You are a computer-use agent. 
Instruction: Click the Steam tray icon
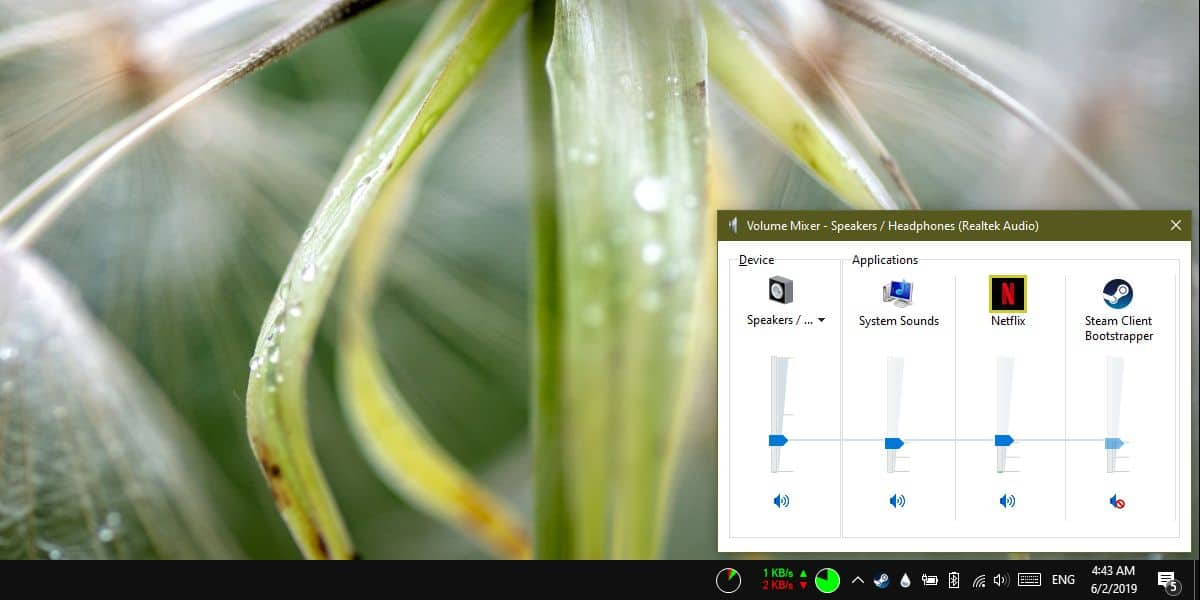pyautogui.click(x=881, y=580)
